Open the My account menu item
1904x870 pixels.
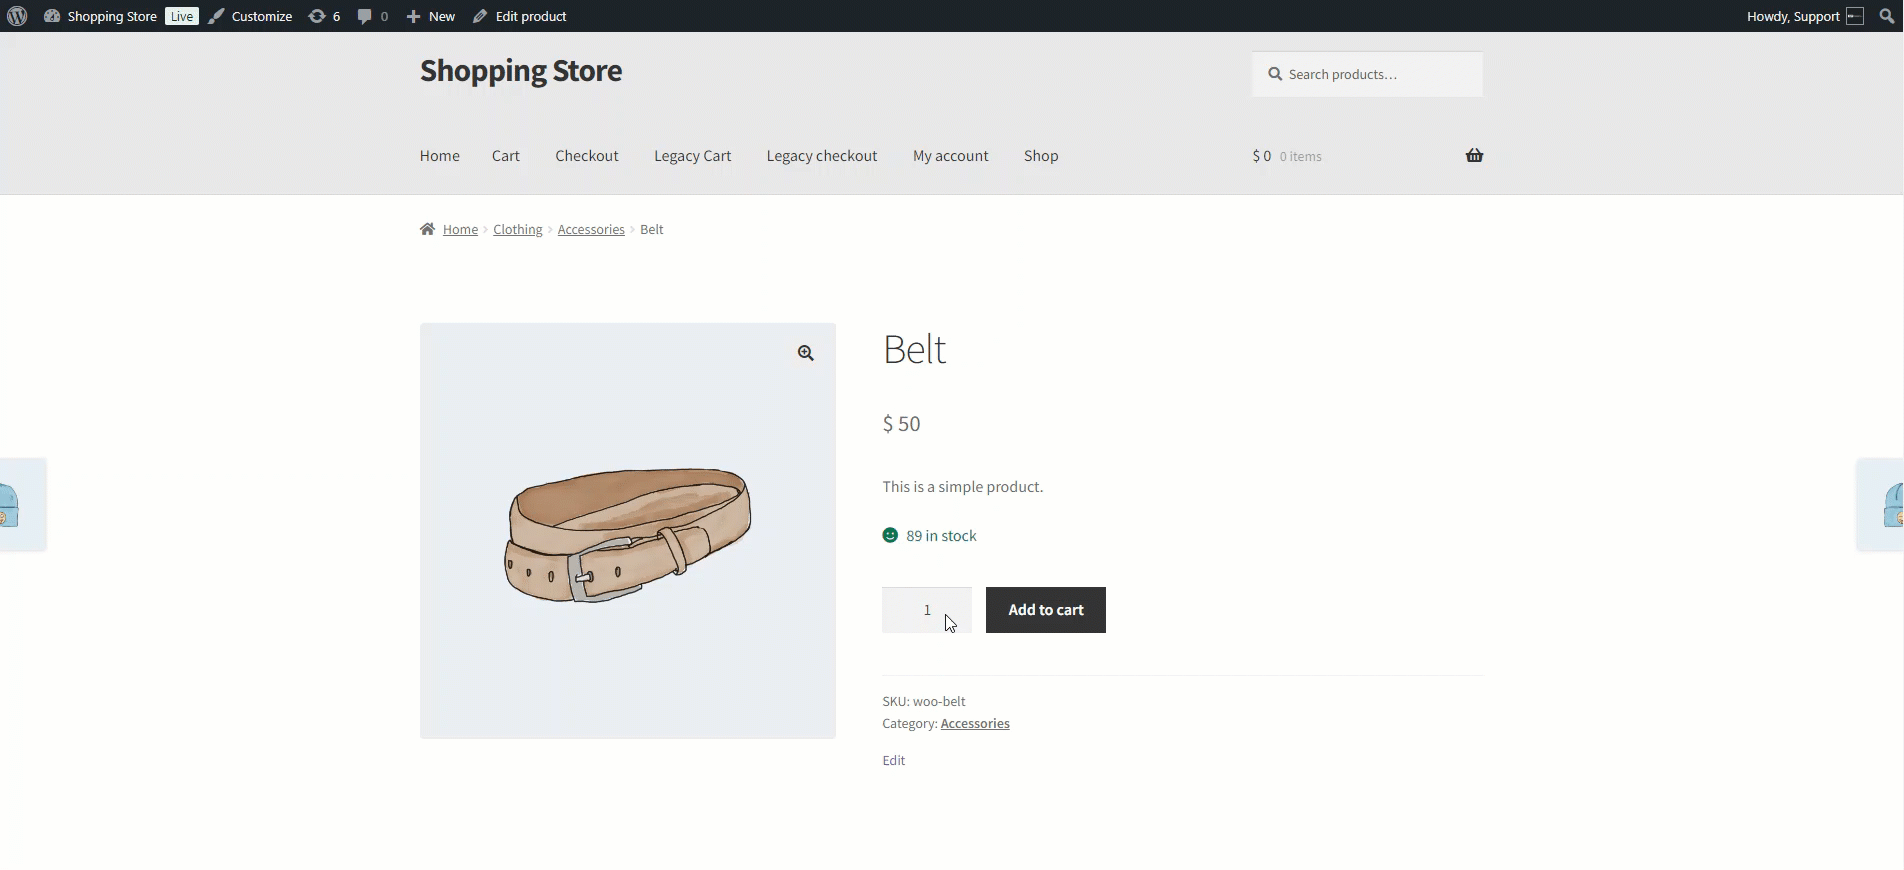[950, 156]
